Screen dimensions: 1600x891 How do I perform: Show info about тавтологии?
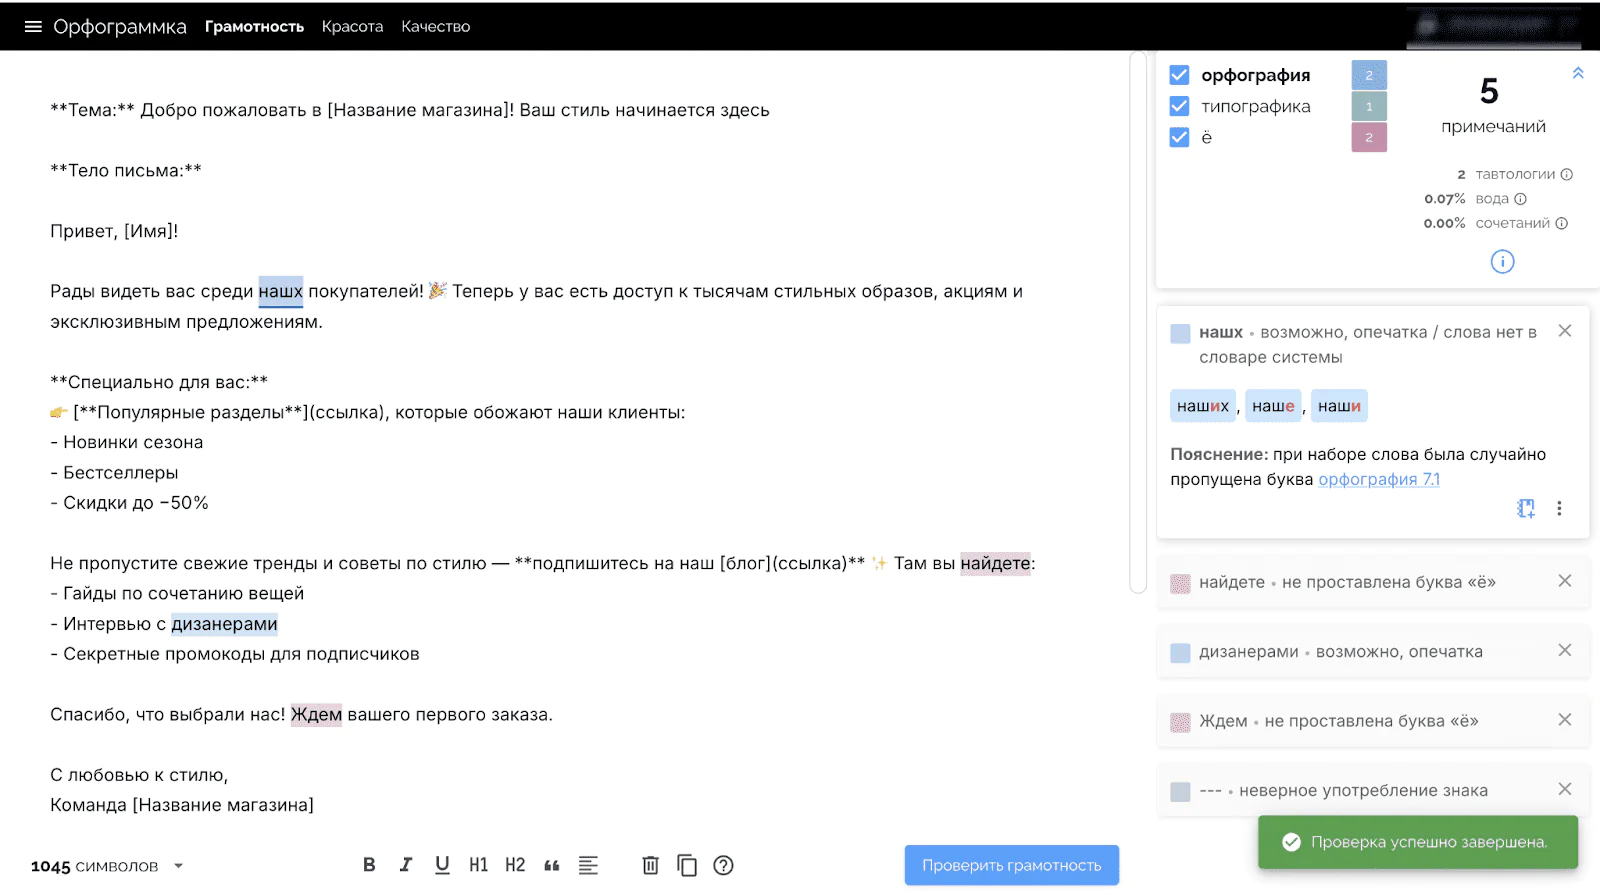1567,174
